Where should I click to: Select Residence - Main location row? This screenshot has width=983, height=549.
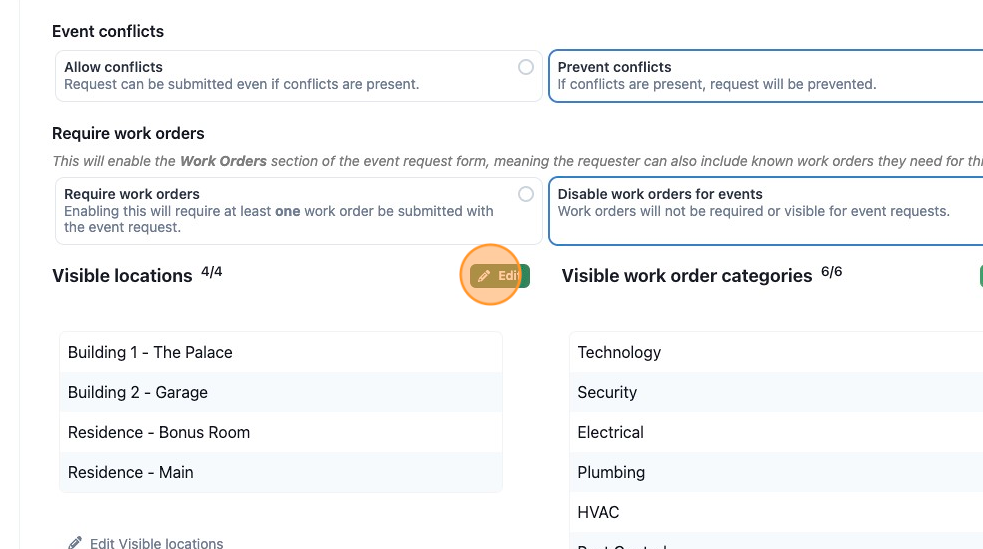[x=281, y=473]
